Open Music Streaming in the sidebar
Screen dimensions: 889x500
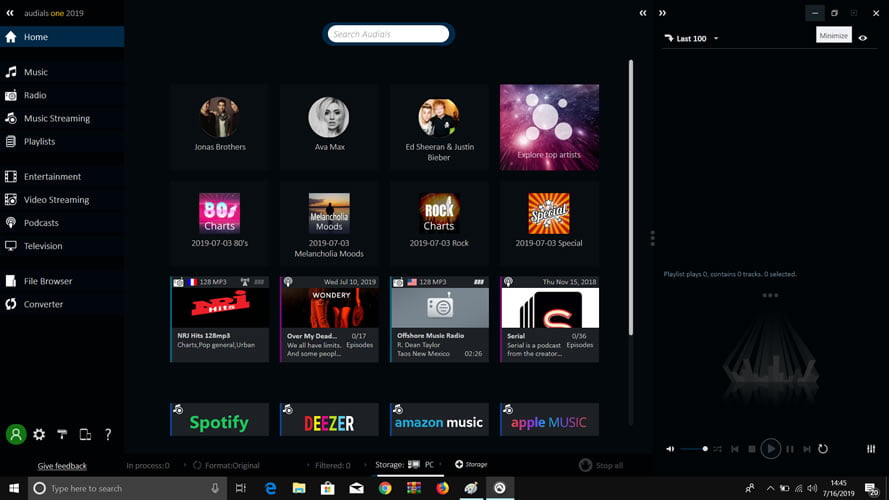pyautogui.click(x=56, y=118)
